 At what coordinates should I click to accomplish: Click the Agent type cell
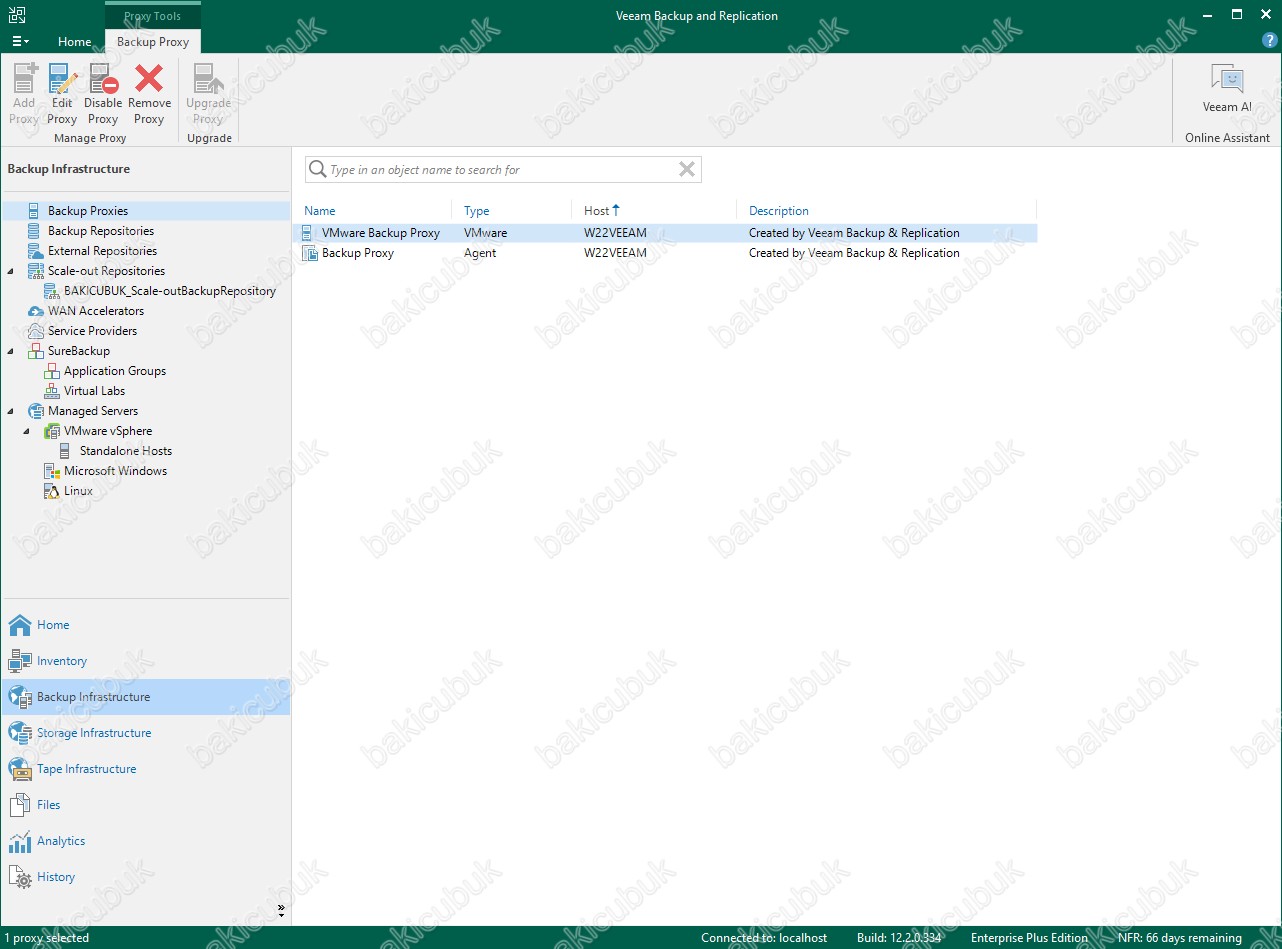[x=480, y=253]
